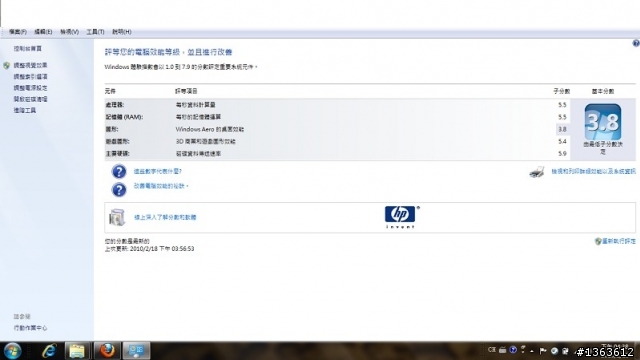
Task: Select the 主要硬碟 row label
Action: coord(117,154)
